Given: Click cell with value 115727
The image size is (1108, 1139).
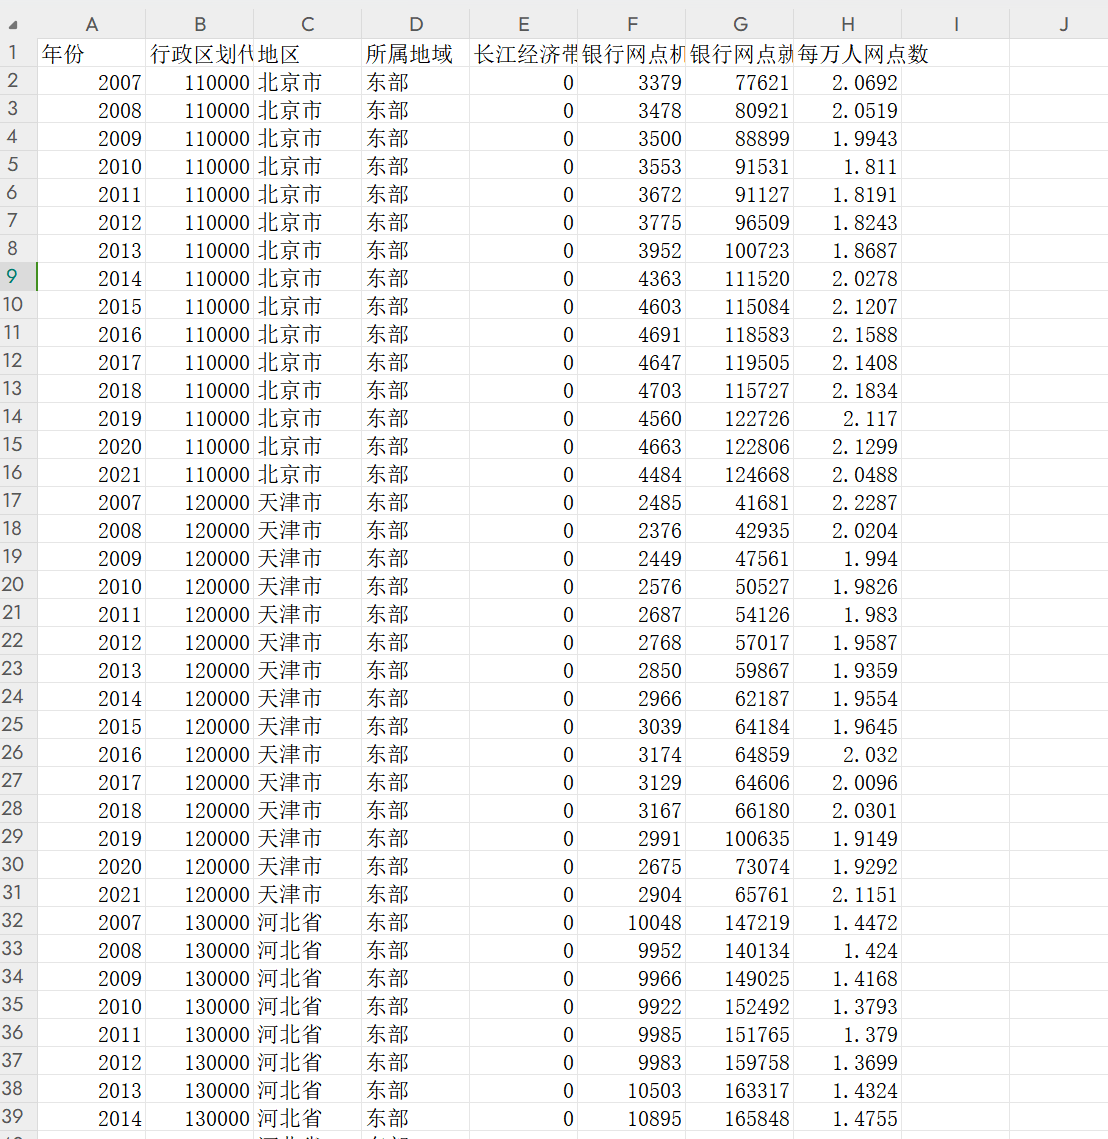Looking at the screenshot, I should pyautogui.click(x=740, y=390).
